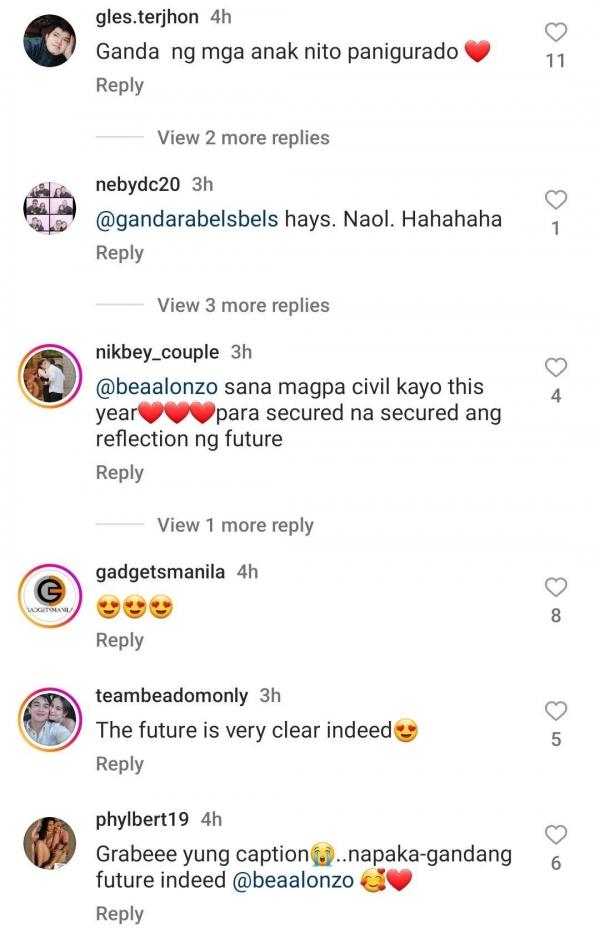Reply to gles.terjhon's comment

[120, 86]
